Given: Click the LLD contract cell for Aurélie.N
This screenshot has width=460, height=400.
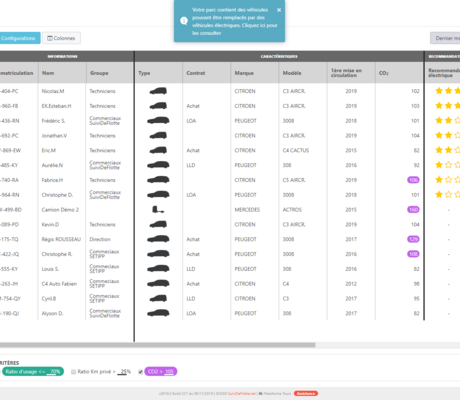Looking at the screenshot, I should [191, 165].
